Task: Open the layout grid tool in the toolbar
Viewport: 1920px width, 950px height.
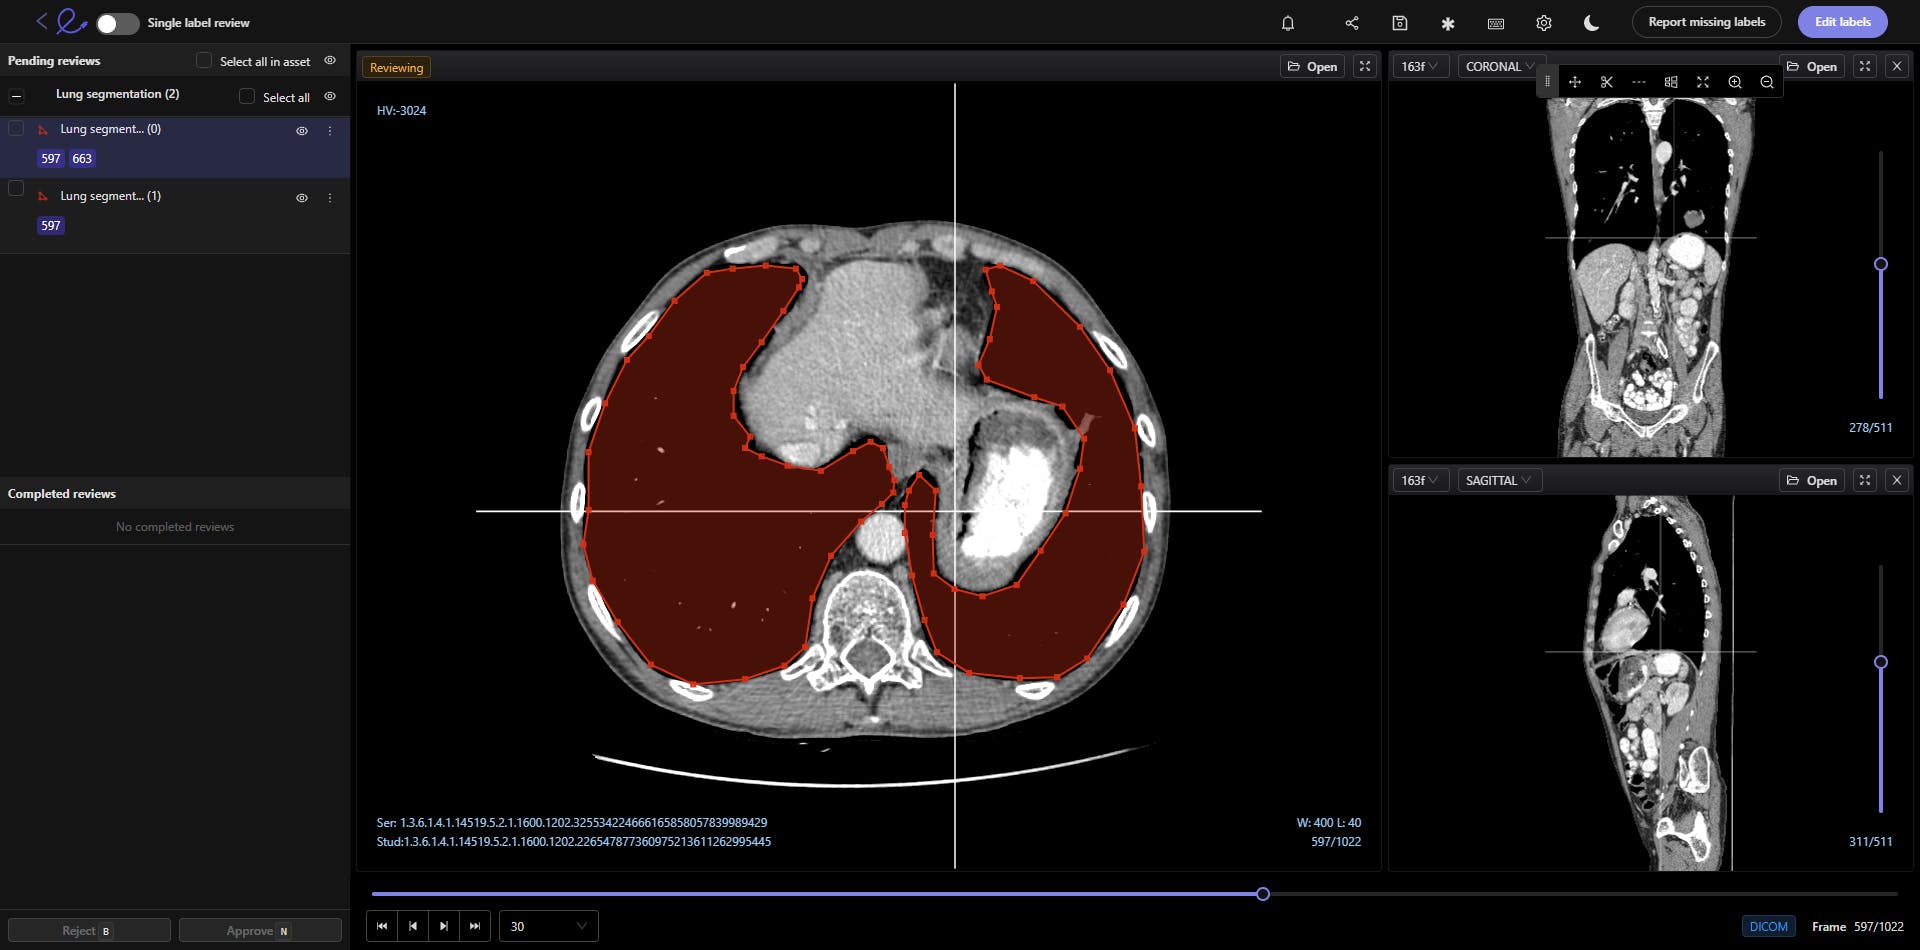Action: coord(1671,82)
